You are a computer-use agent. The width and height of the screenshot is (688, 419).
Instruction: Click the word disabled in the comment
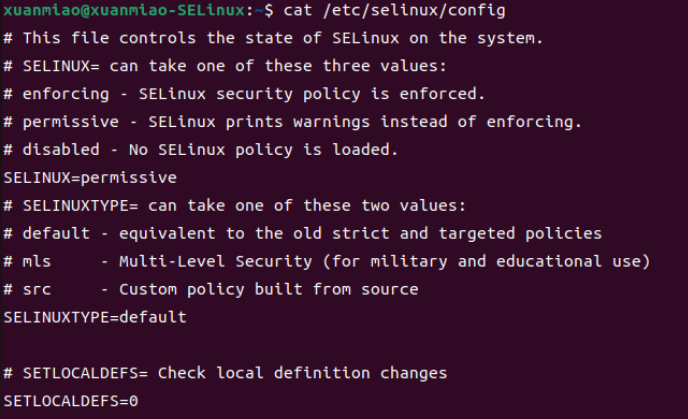point(55,150)
